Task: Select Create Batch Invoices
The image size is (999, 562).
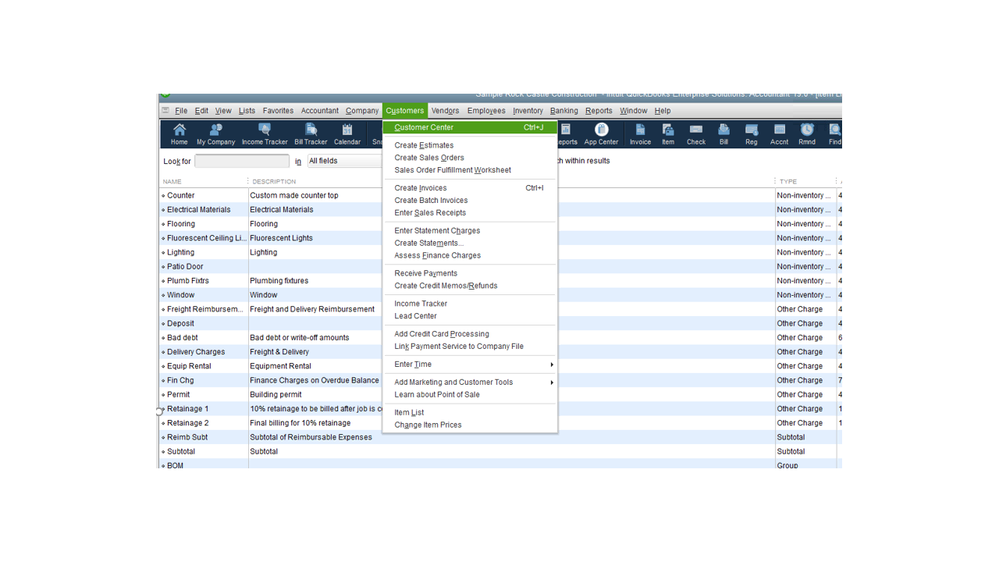Action: [x=470, y=200]
